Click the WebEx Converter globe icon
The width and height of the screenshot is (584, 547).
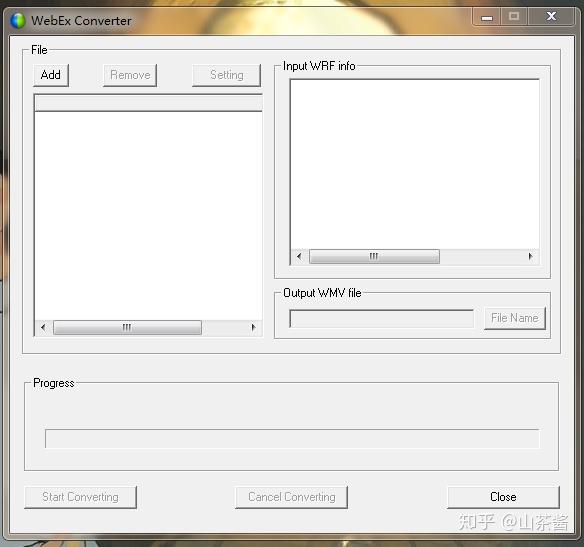point(18,20)
